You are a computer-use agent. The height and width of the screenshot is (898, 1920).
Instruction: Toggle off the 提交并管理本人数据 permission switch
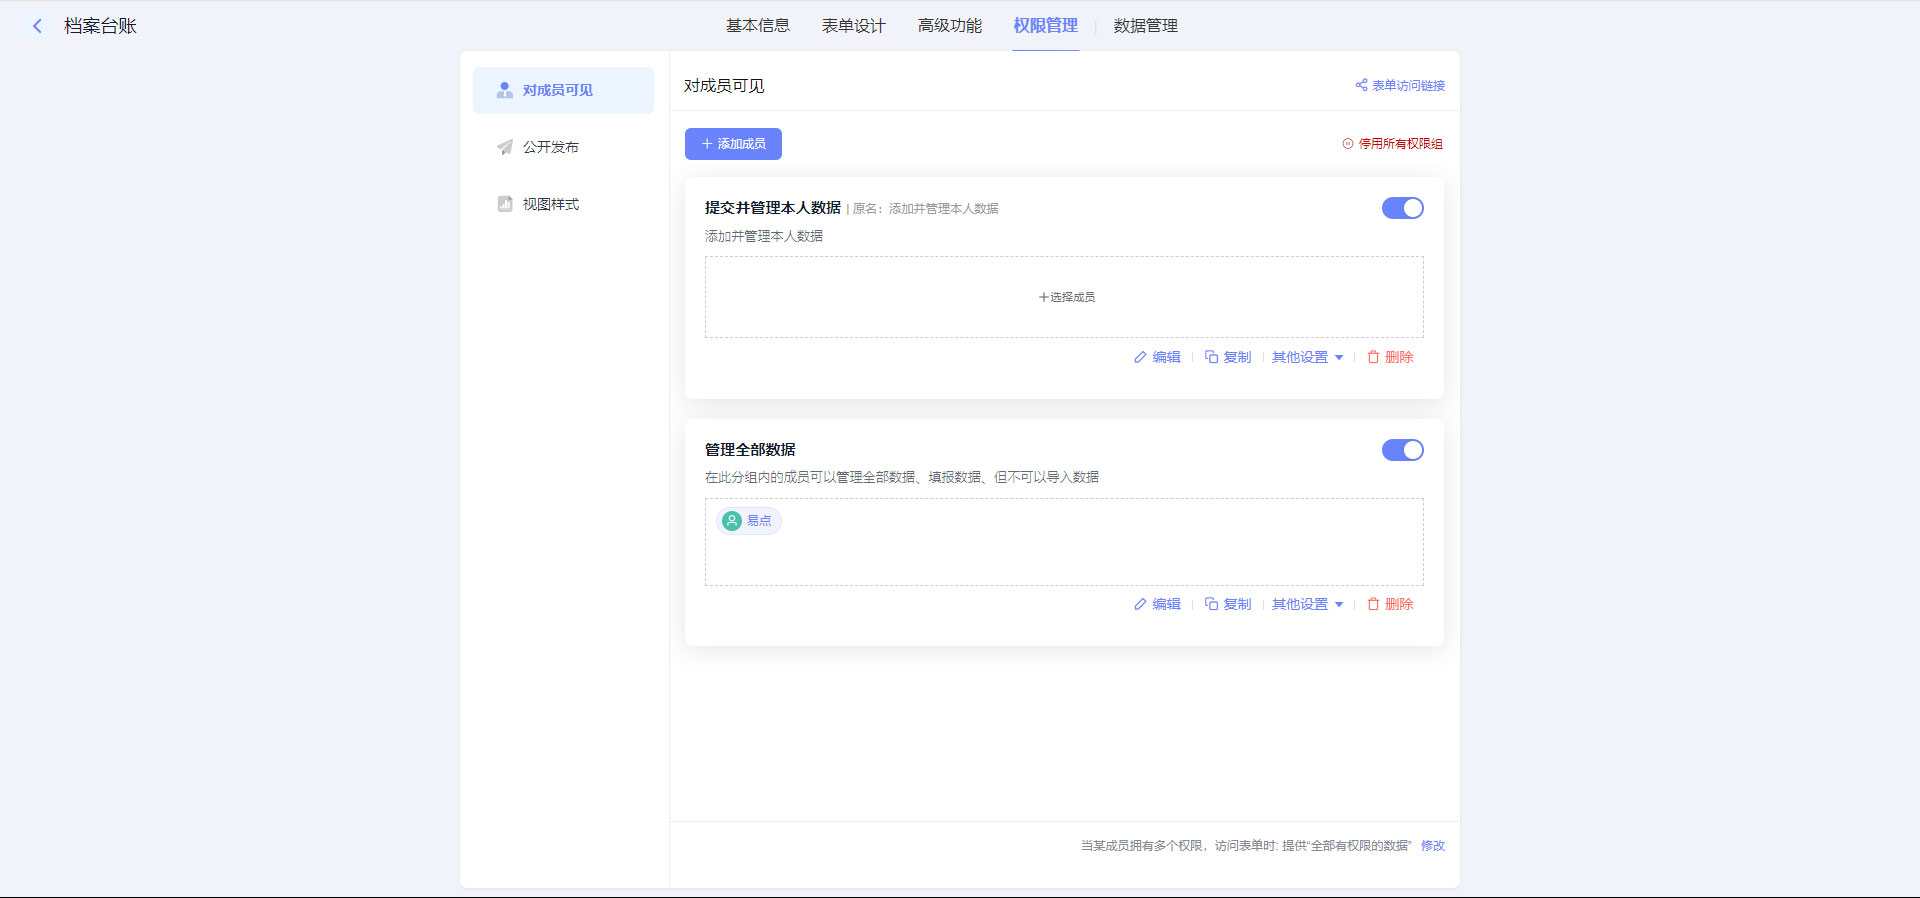tap(1402, 208)
